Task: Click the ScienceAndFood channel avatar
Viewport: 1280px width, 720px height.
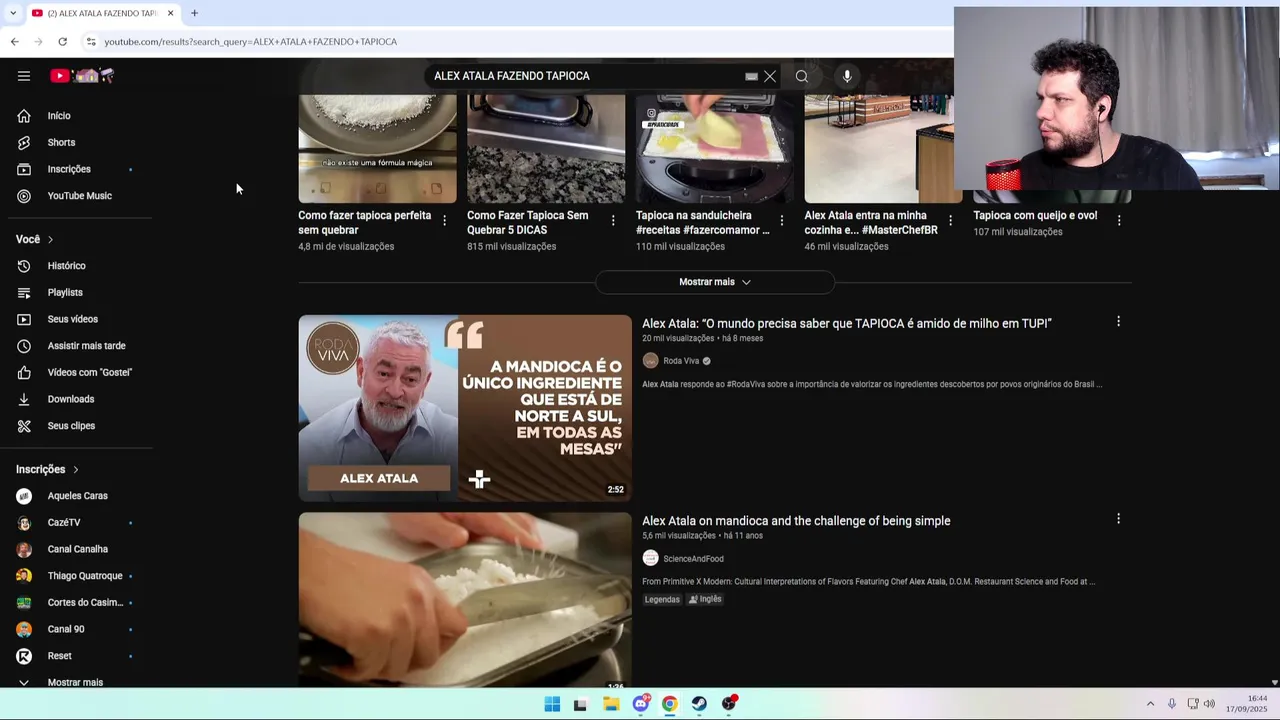Action: pos(650,558)
